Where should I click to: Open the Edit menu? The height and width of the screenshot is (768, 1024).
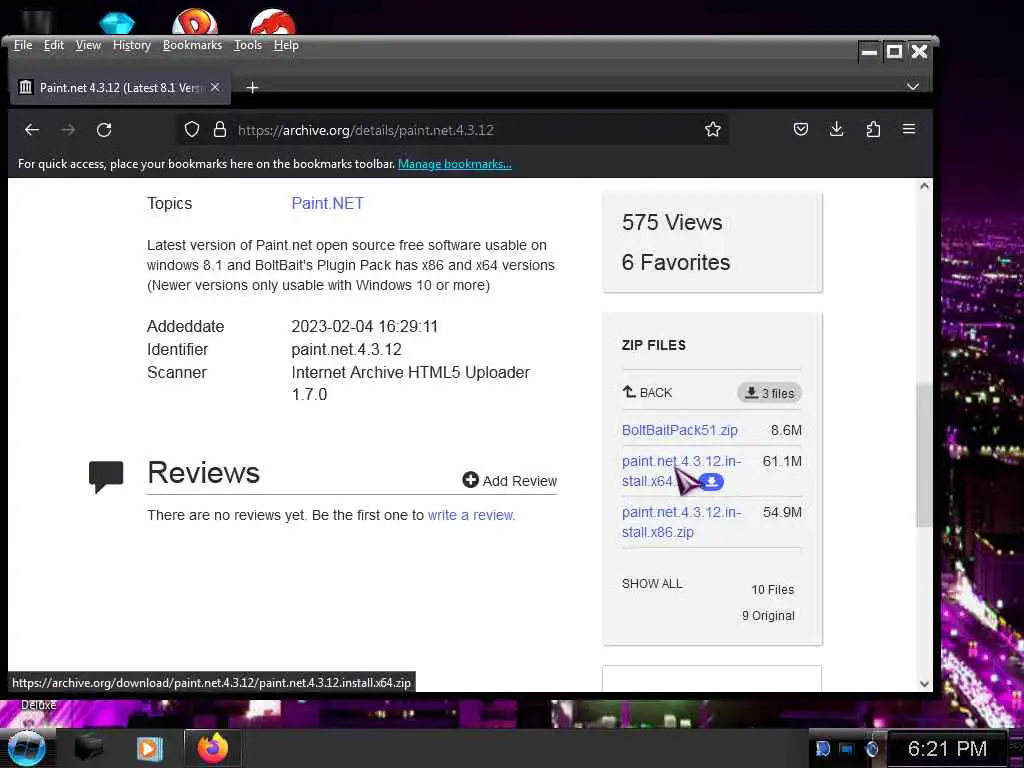click(x=54, y=45)
